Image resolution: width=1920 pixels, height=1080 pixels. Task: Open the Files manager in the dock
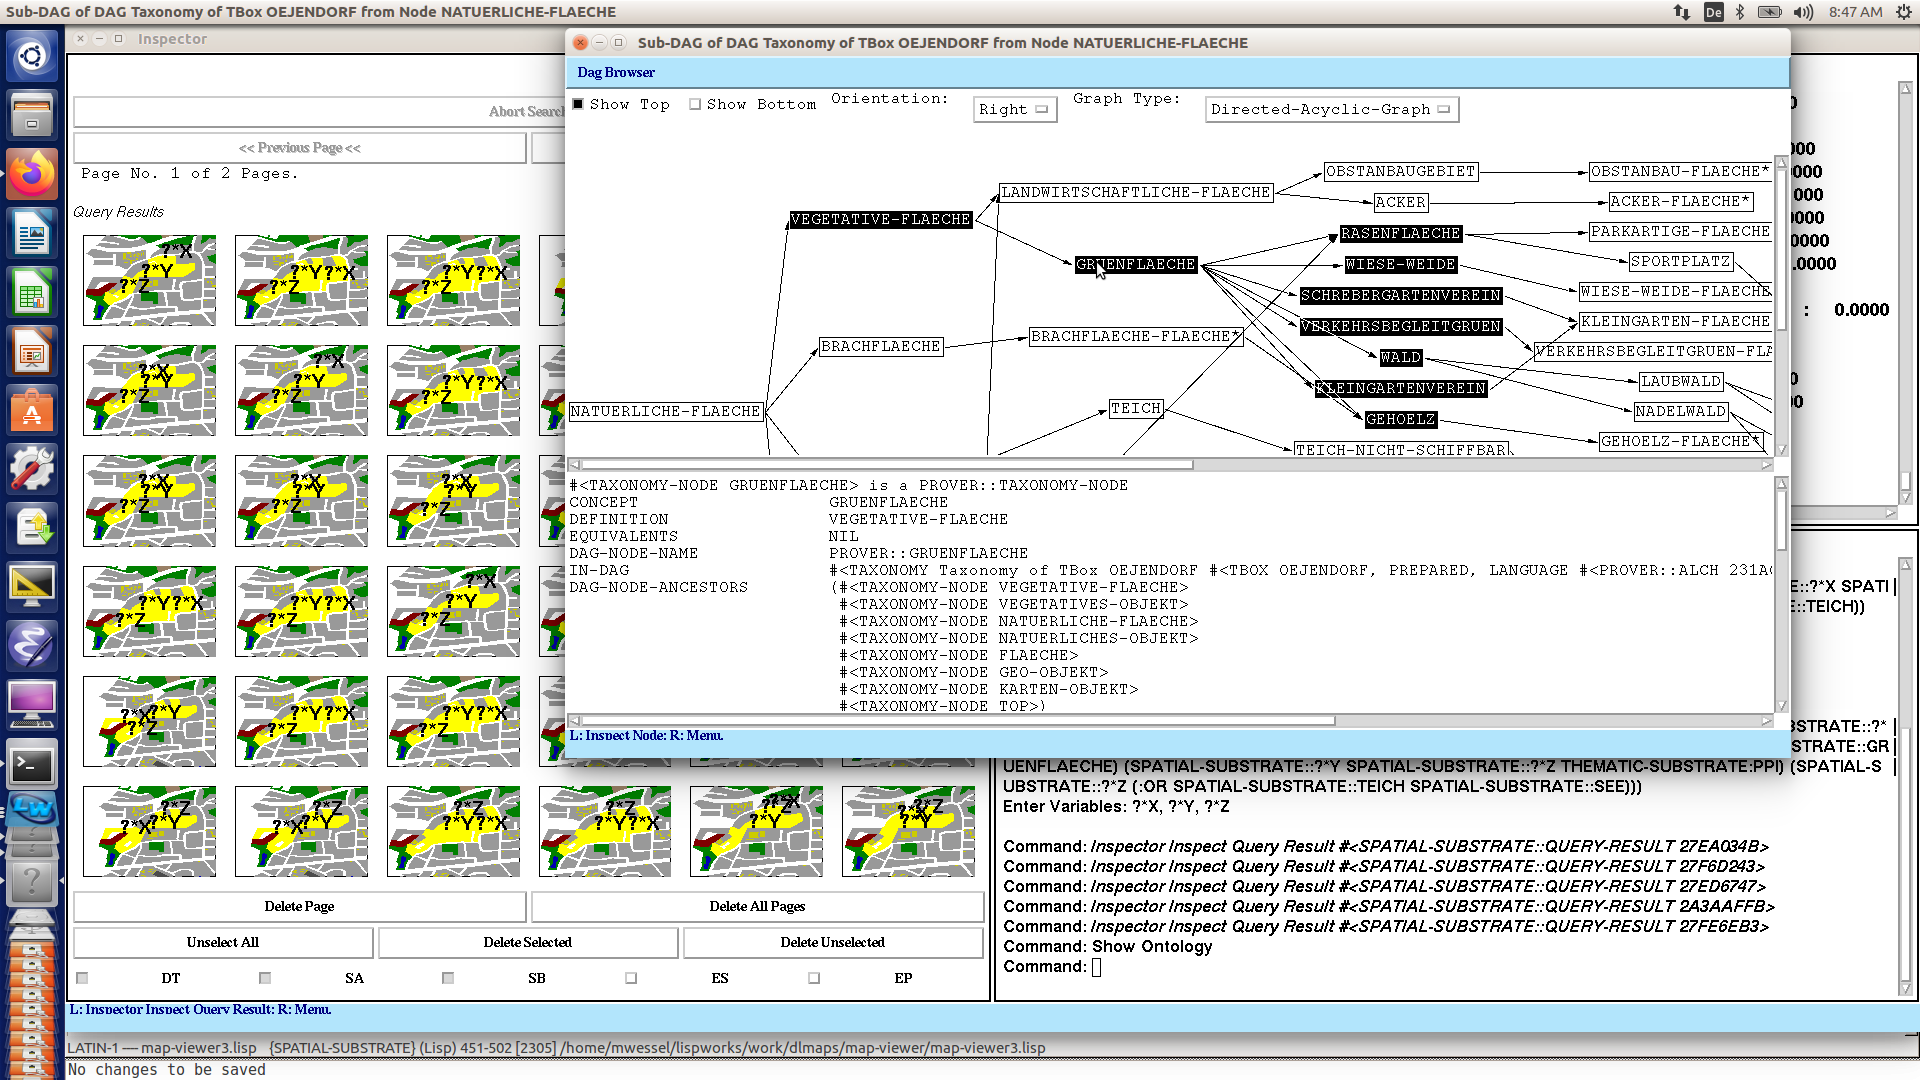pos(32,114)
